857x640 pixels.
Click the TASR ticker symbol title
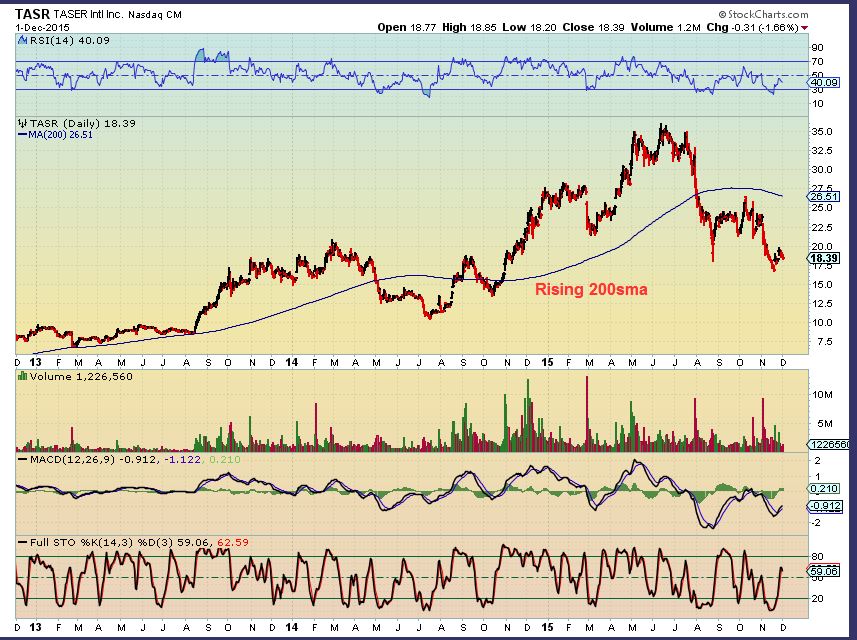point(32,14)
